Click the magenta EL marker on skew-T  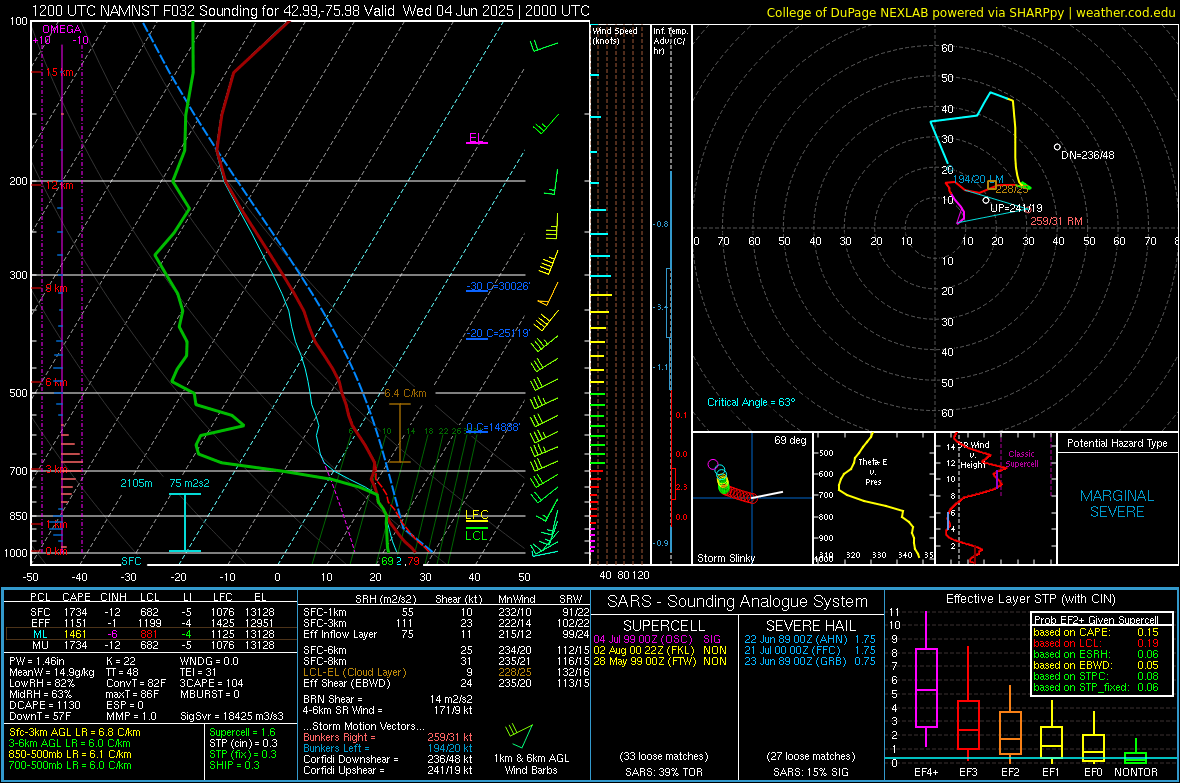476,139
